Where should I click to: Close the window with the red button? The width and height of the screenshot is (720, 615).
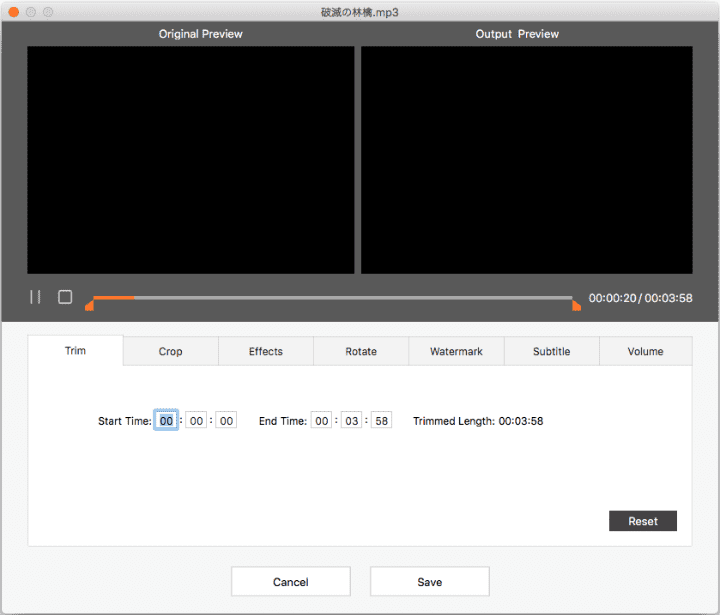[x=14, y=12]
